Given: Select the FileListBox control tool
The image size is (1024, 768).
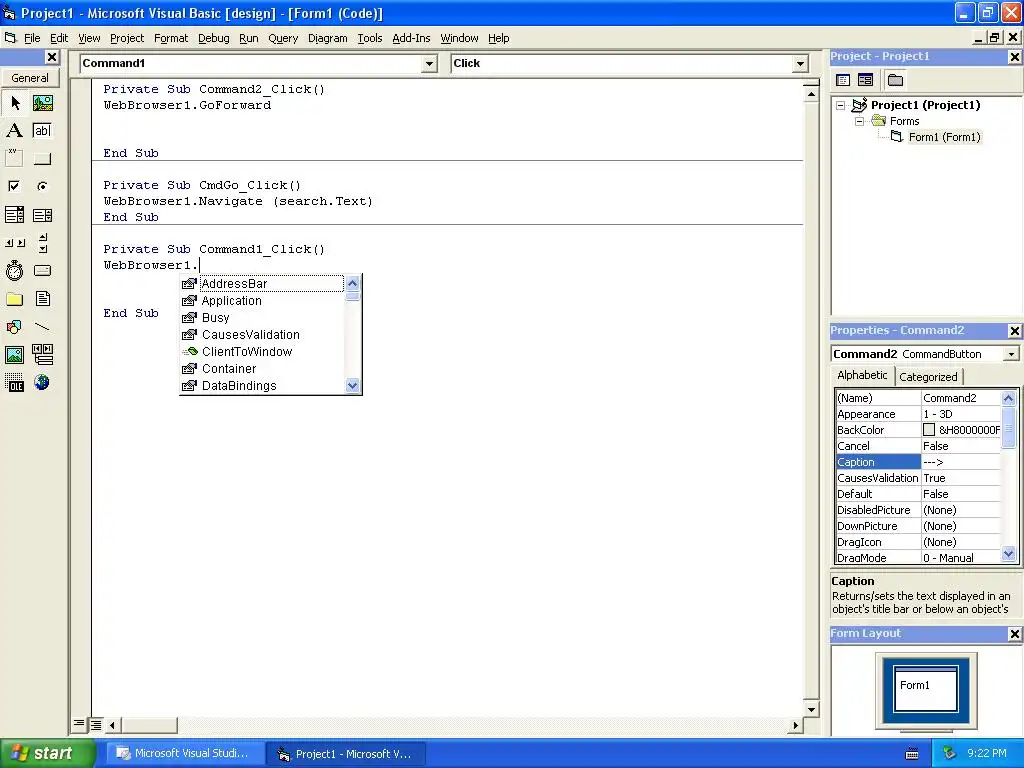Looking at the screenshot, I should click(x=42, y=299).
